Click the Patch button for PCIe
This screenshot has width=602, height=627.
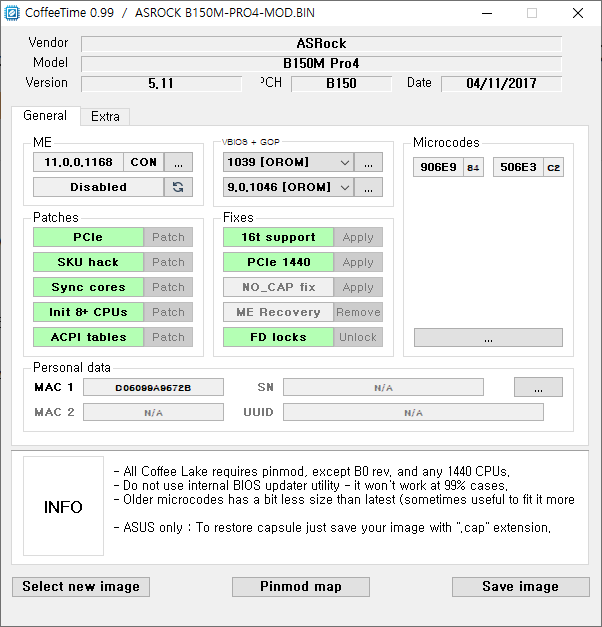[x=168, y=237]
